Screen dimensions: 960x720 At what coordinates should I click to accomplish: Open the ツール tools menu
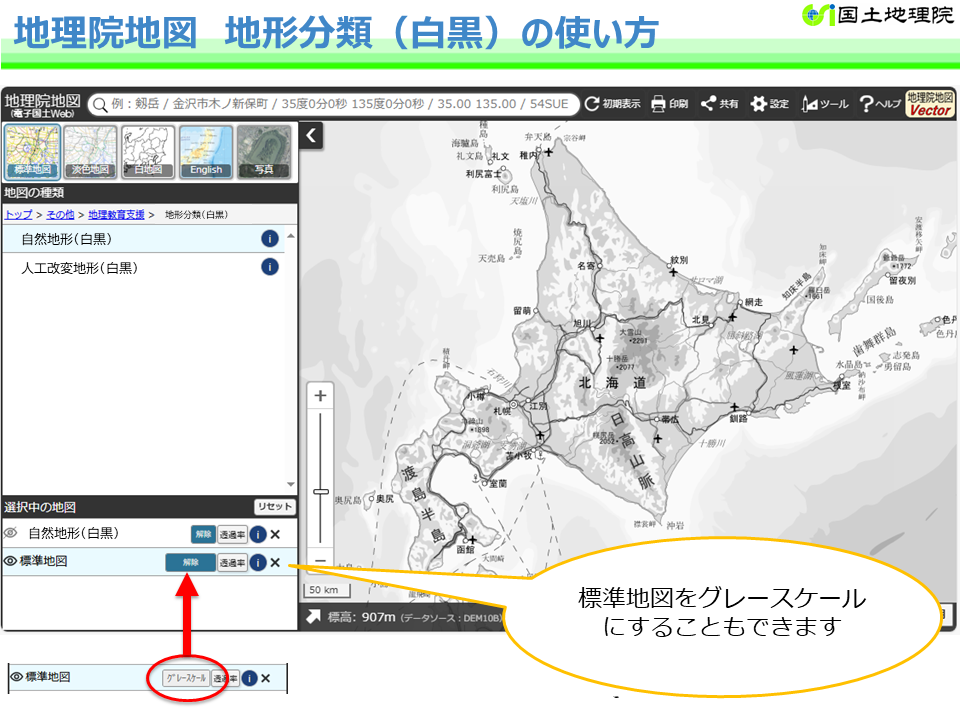tap(825, 104)
